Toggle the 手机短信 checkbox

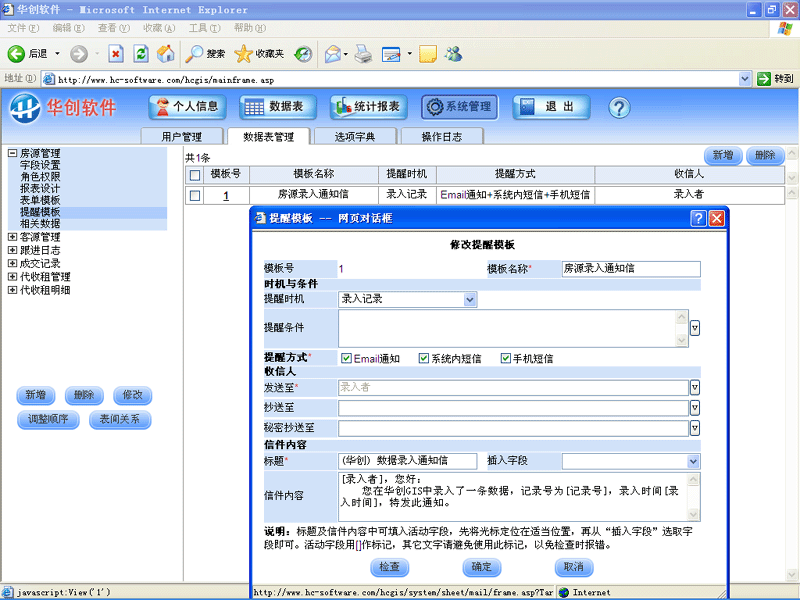tap(506, 358)
